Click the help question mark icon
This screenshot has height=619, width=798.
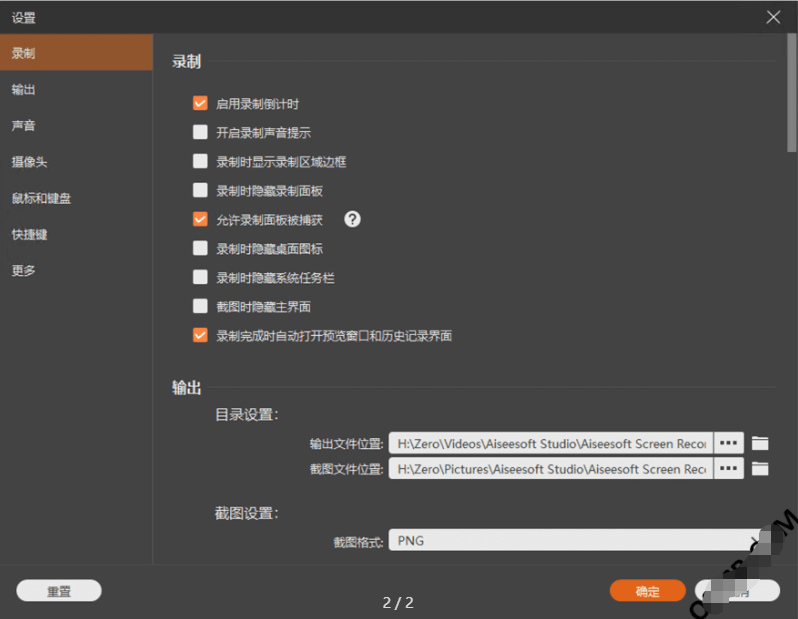coord(352,219)
